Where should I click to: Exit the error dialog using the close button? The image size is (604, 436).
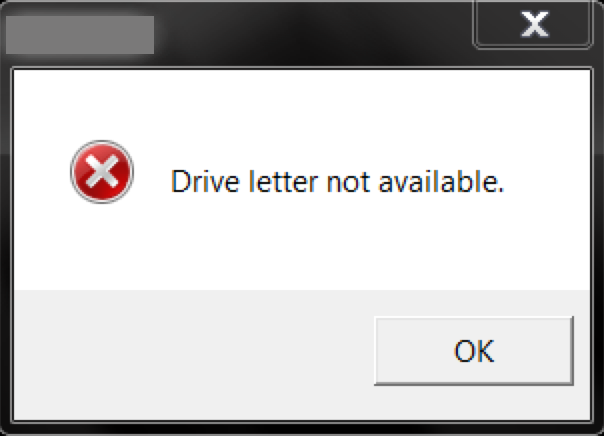[x=534, y=24]
